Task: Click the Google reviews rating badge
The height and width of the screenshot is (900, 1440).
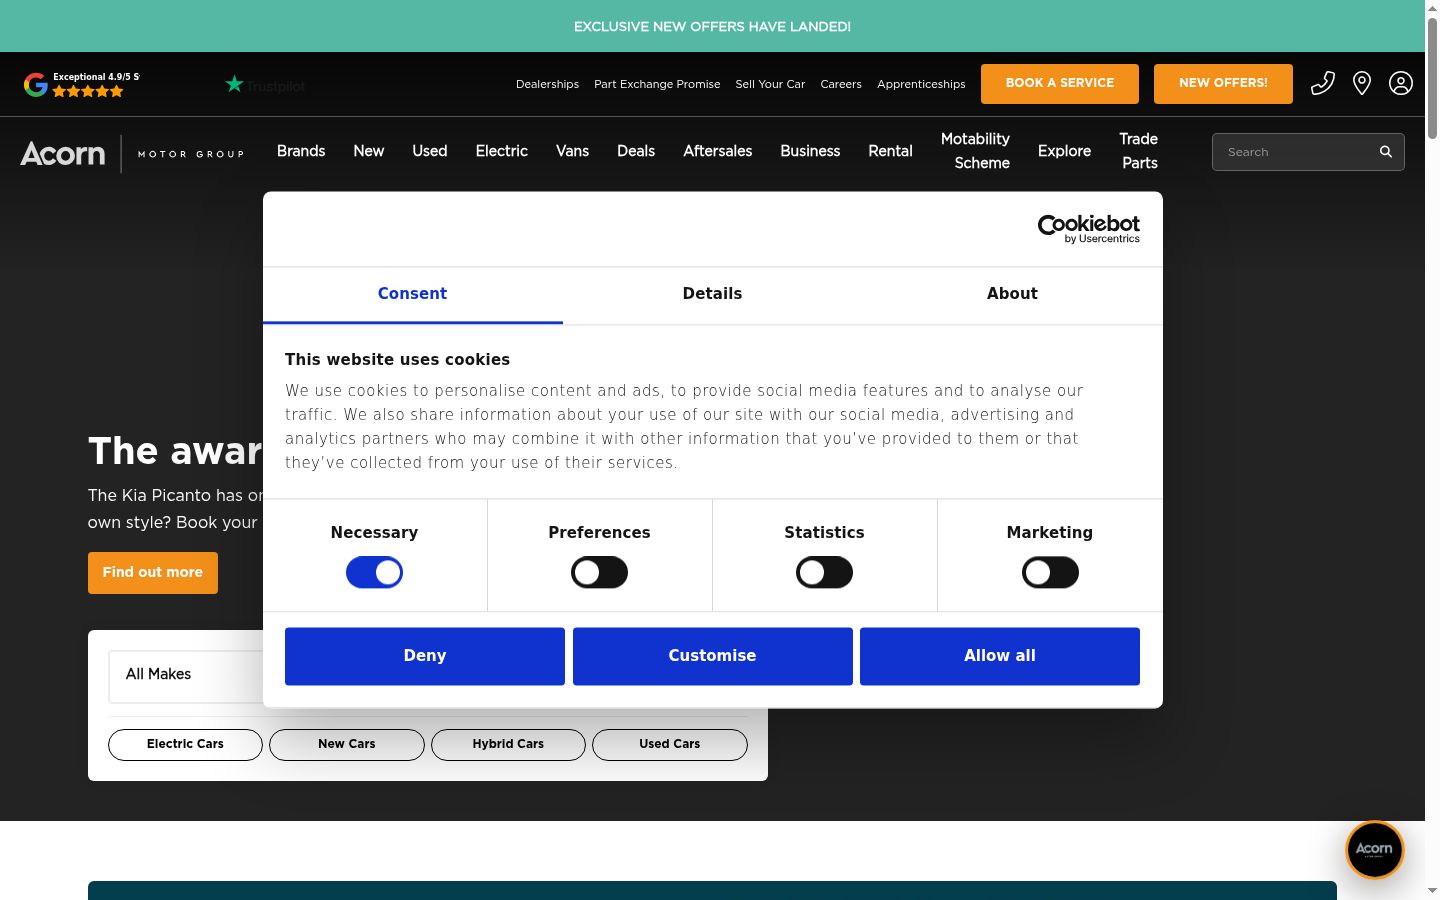Action: (82, 85)
